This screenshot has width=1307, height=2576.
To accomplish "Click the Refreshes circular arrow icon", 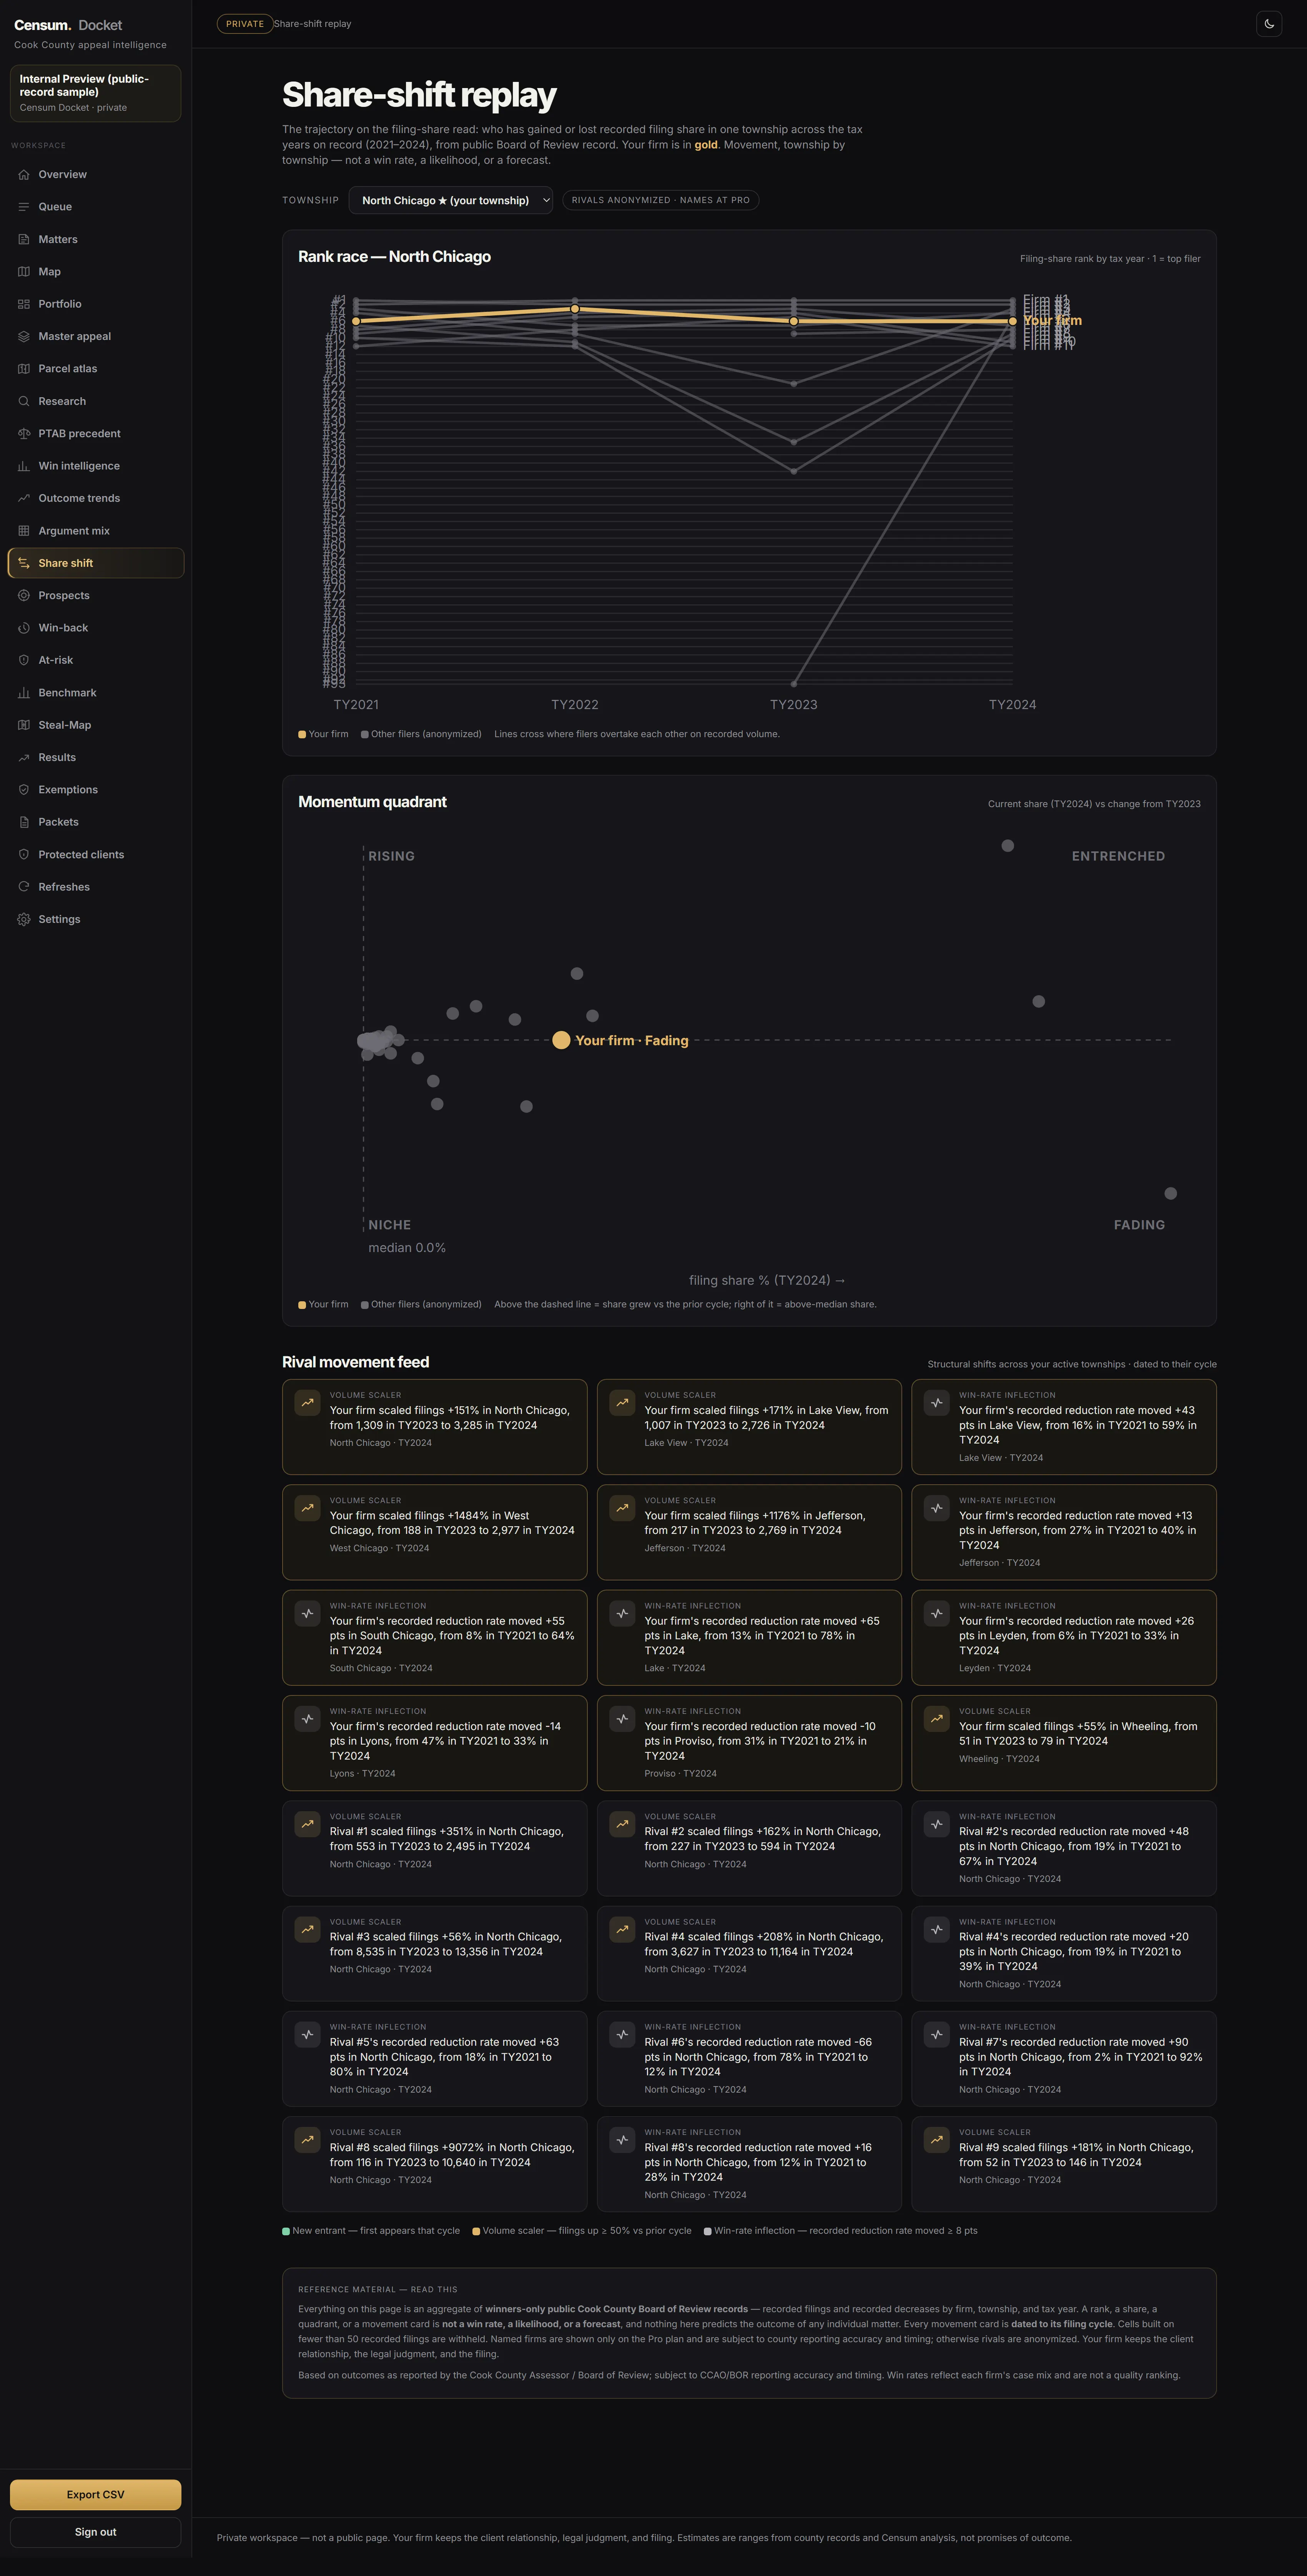I will (24, 887).
